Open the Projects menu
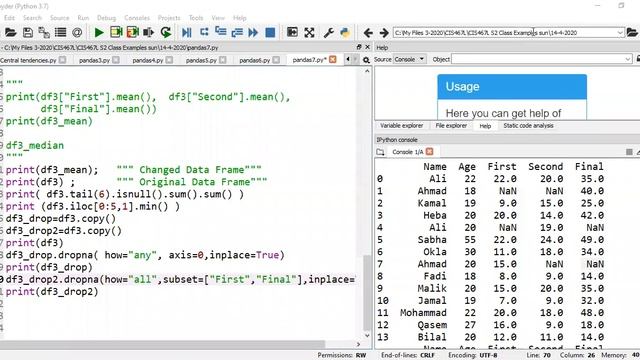 pyautogui.click(x=169, y=18)
